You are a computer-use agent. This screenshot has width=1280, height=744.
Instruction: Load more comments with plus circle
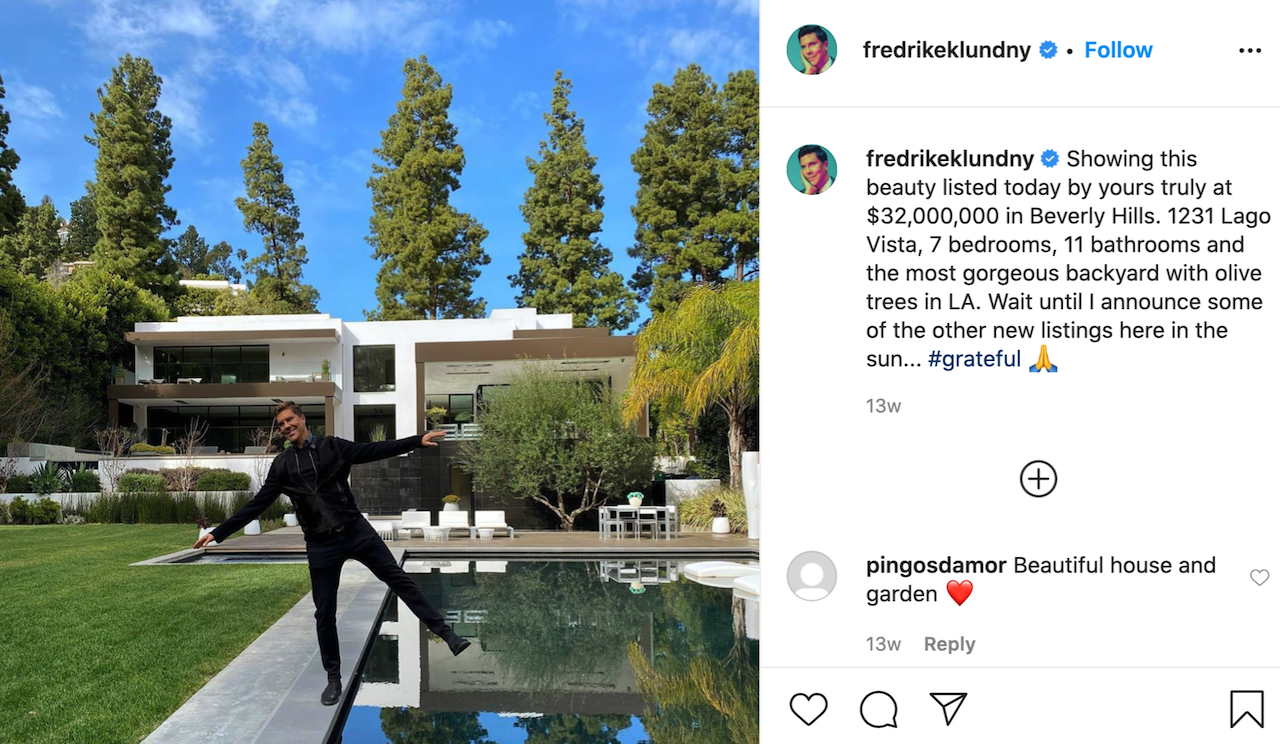tap(1038, 479)
